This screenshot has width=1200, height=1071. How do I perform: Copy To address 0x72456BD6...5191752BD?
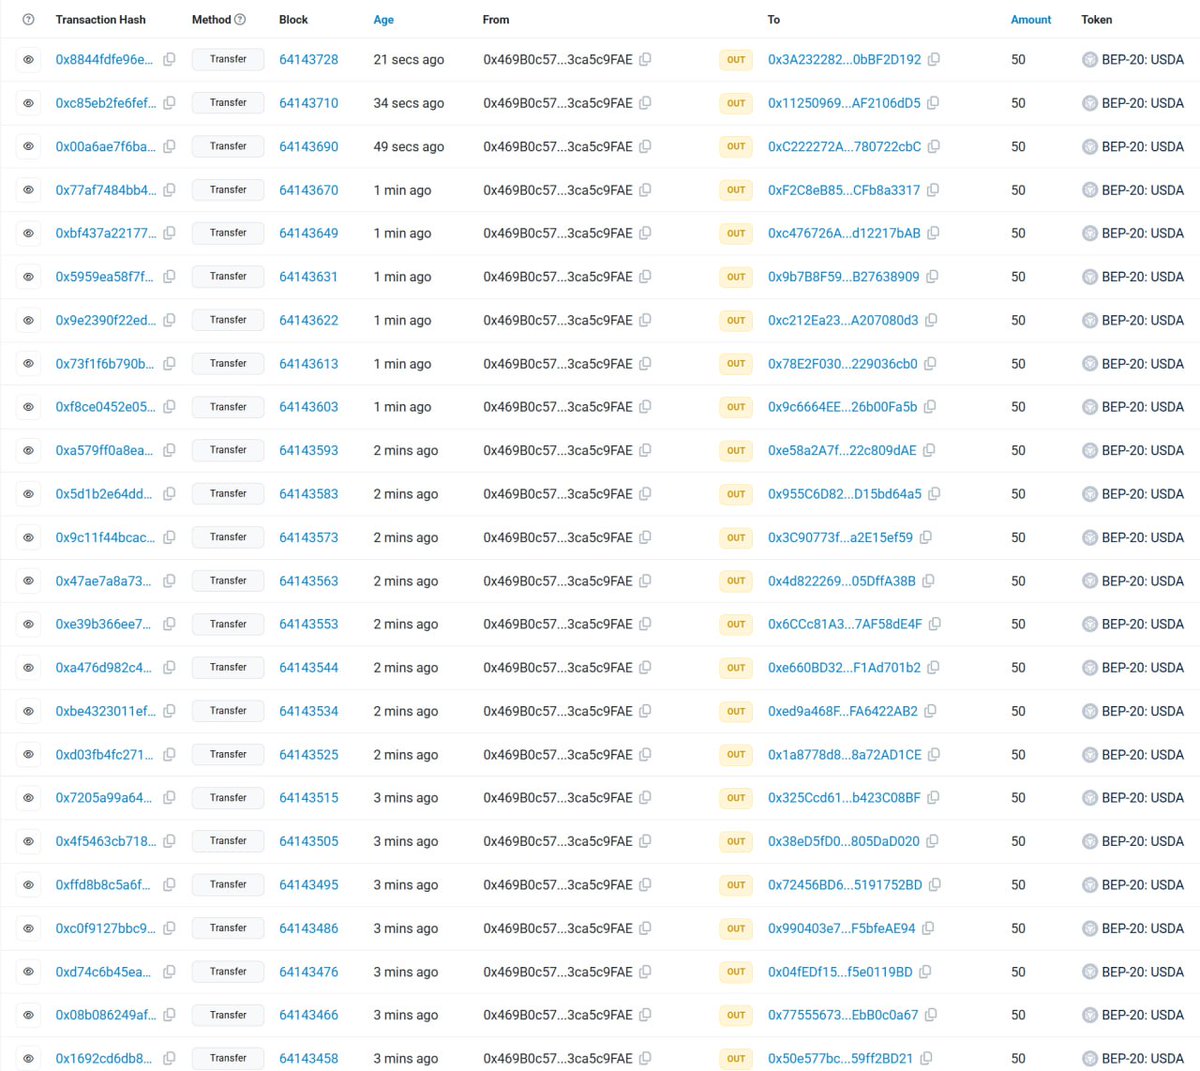click(x=934, y=885)
